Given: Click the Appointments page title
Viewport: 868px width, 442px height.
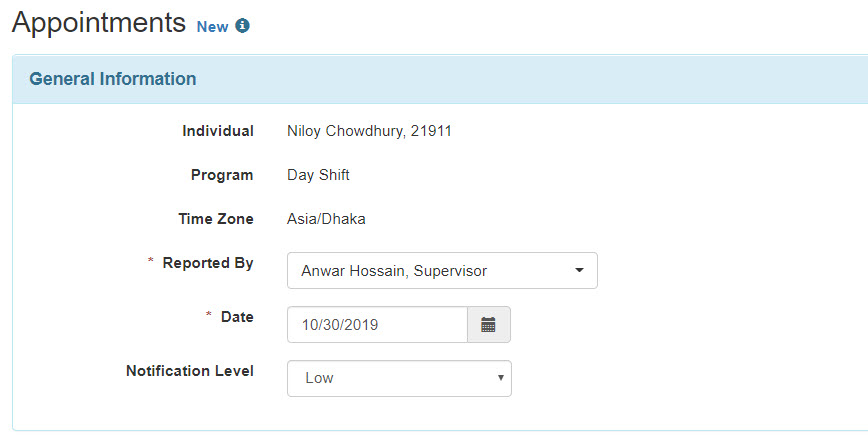Looking at the screenshot, I should click(99, 23).
